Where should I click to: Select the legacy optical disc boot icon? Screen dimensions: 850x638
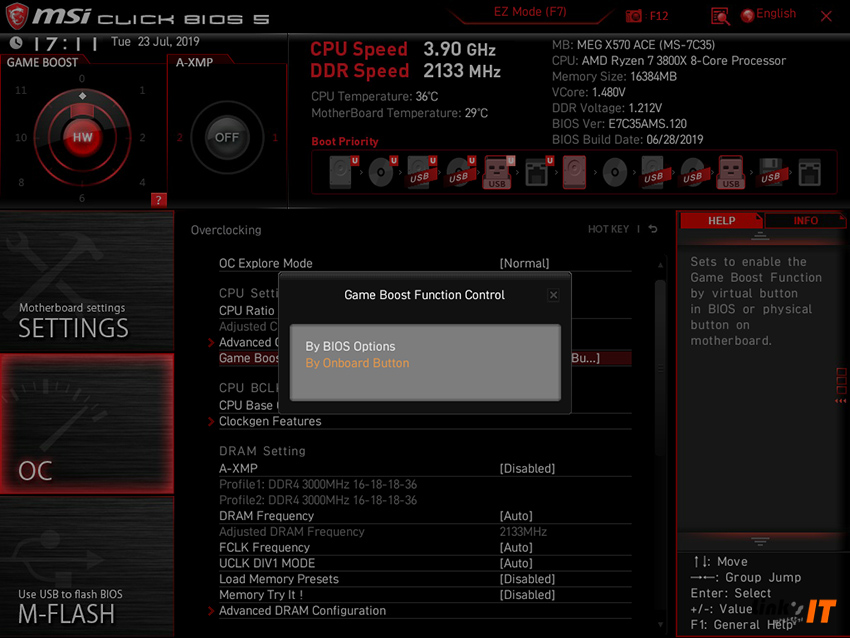[615, 172]
